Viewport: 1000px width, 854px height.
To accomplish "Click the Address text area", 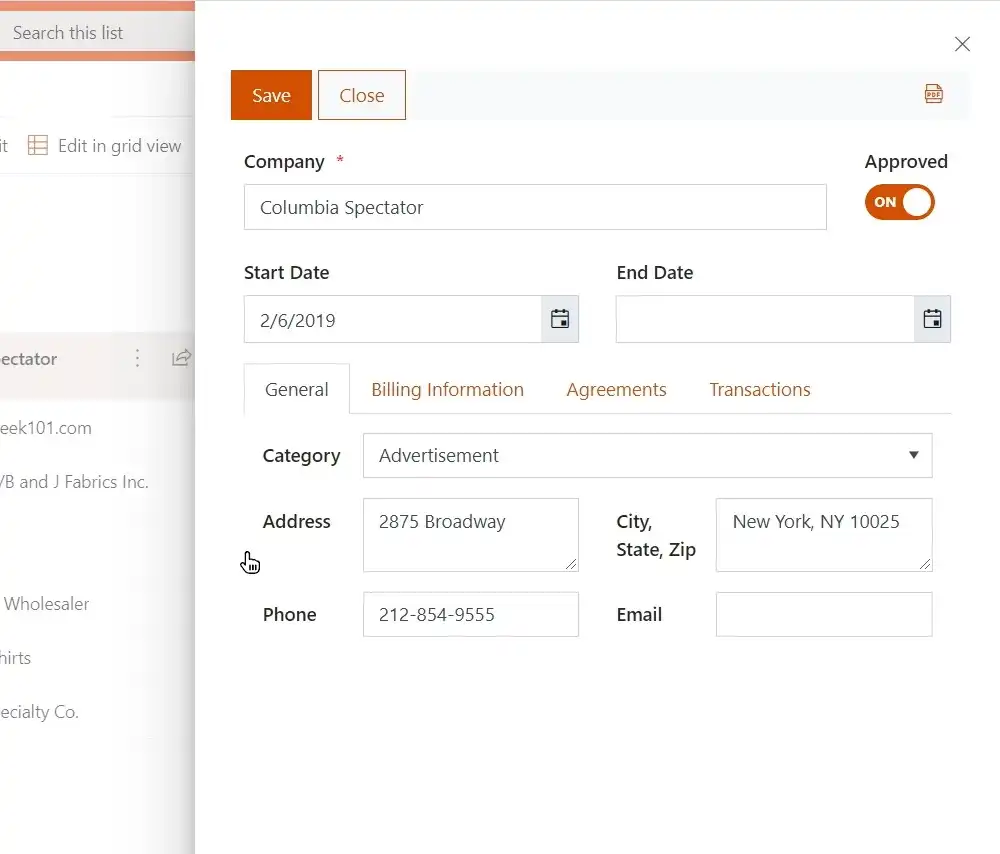I will click(x=471, y=535).
